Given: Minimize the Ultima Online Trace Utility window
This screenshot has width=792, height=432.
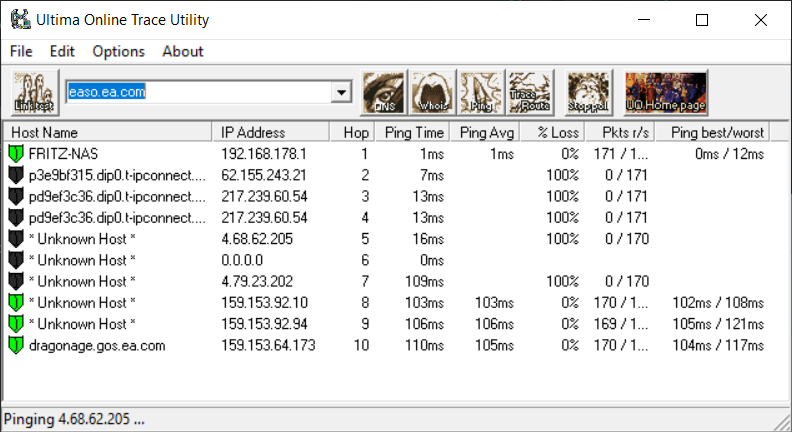Looking at the screenshot, I should (x=644, y=20).
